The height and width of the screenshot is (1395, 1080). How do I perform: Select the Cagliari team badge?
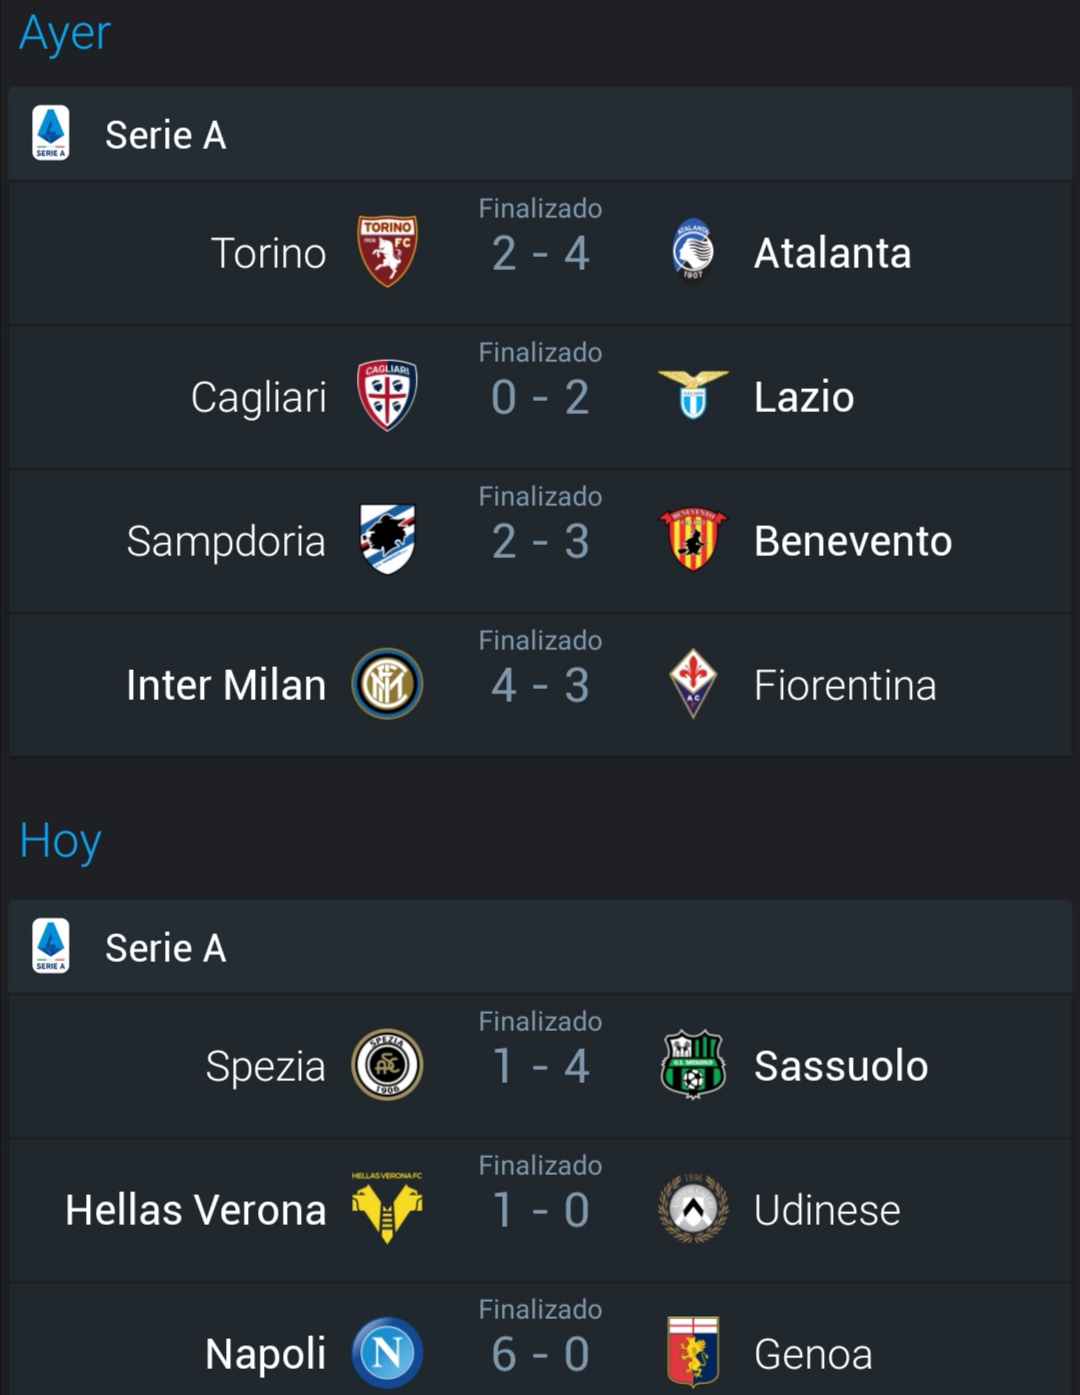387,396
